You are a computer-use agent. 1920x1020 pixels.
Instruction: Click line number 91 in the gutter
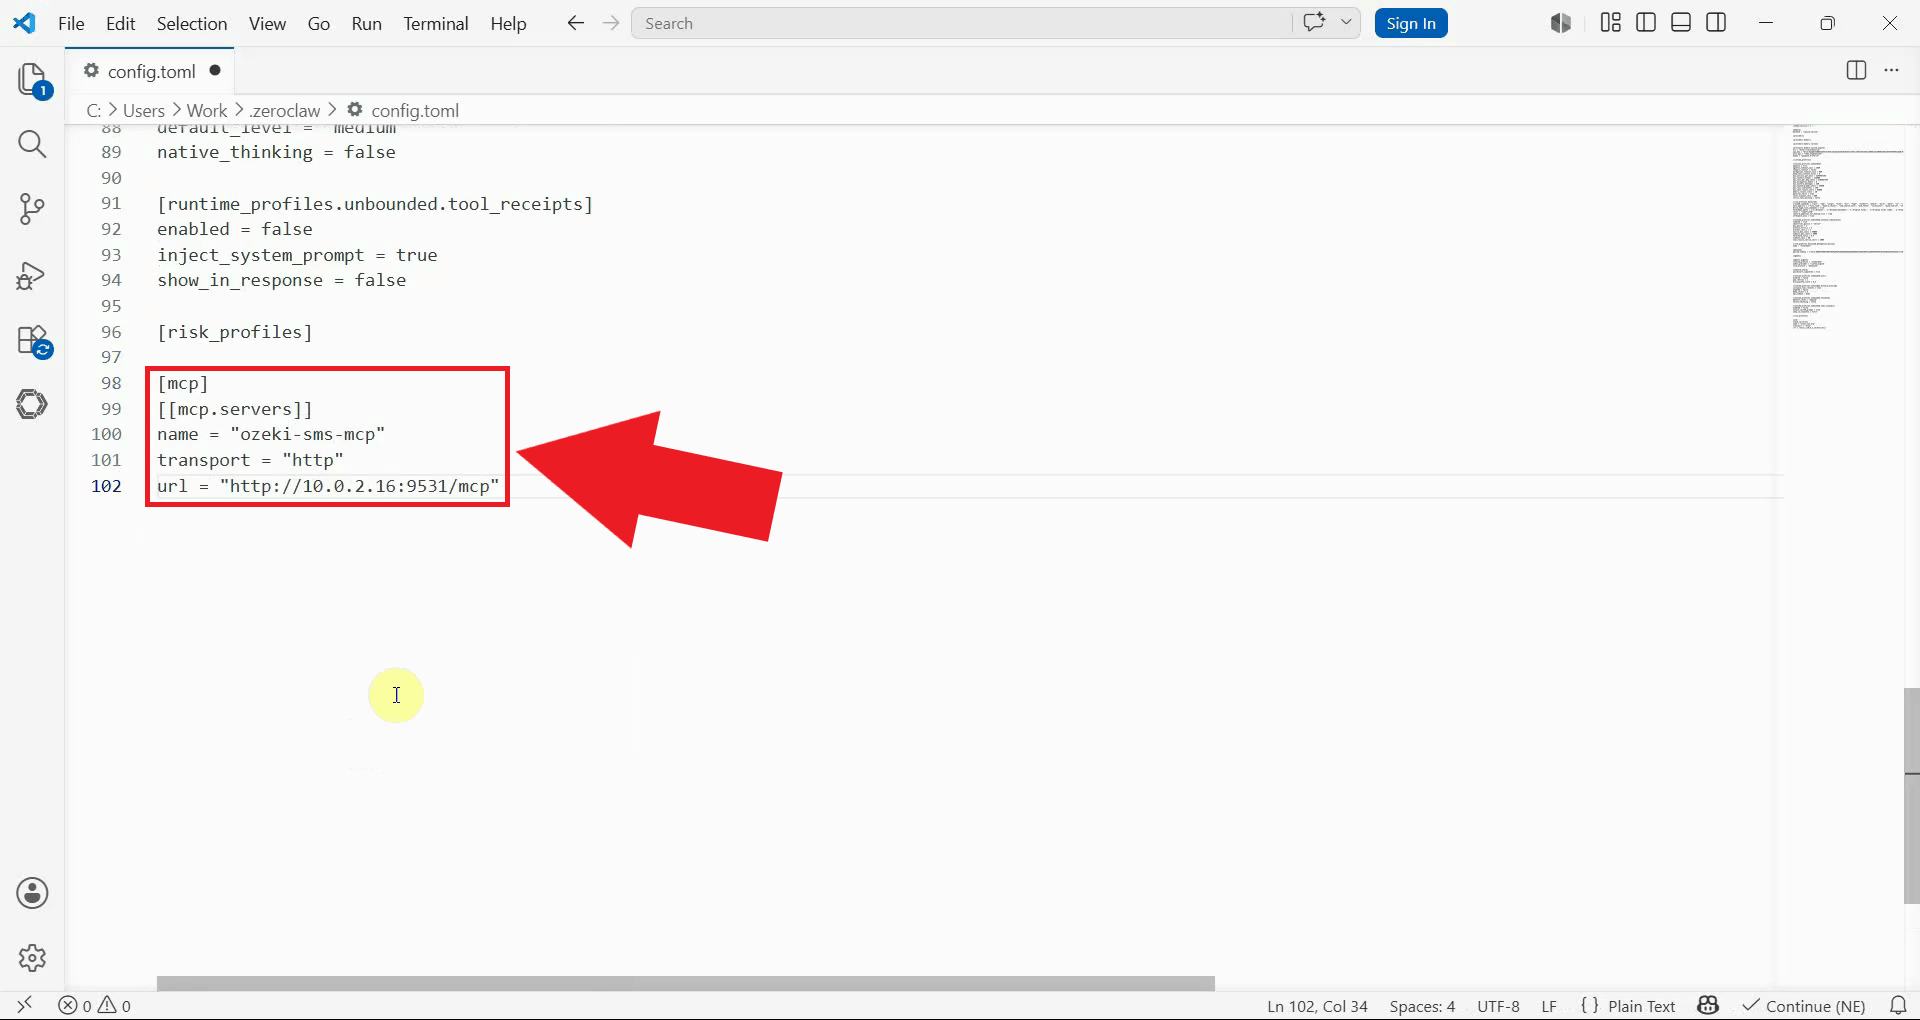coord(111,203)
